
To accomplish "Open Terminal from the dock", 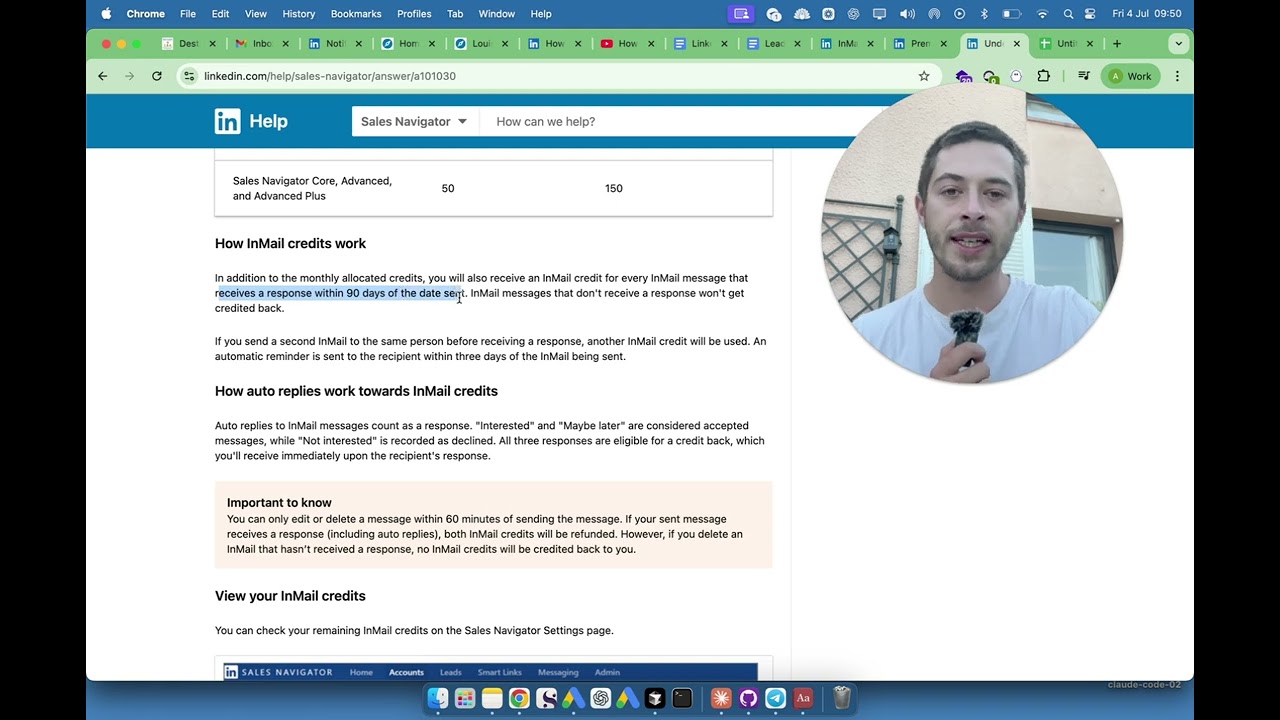I will tap(682, 698).
